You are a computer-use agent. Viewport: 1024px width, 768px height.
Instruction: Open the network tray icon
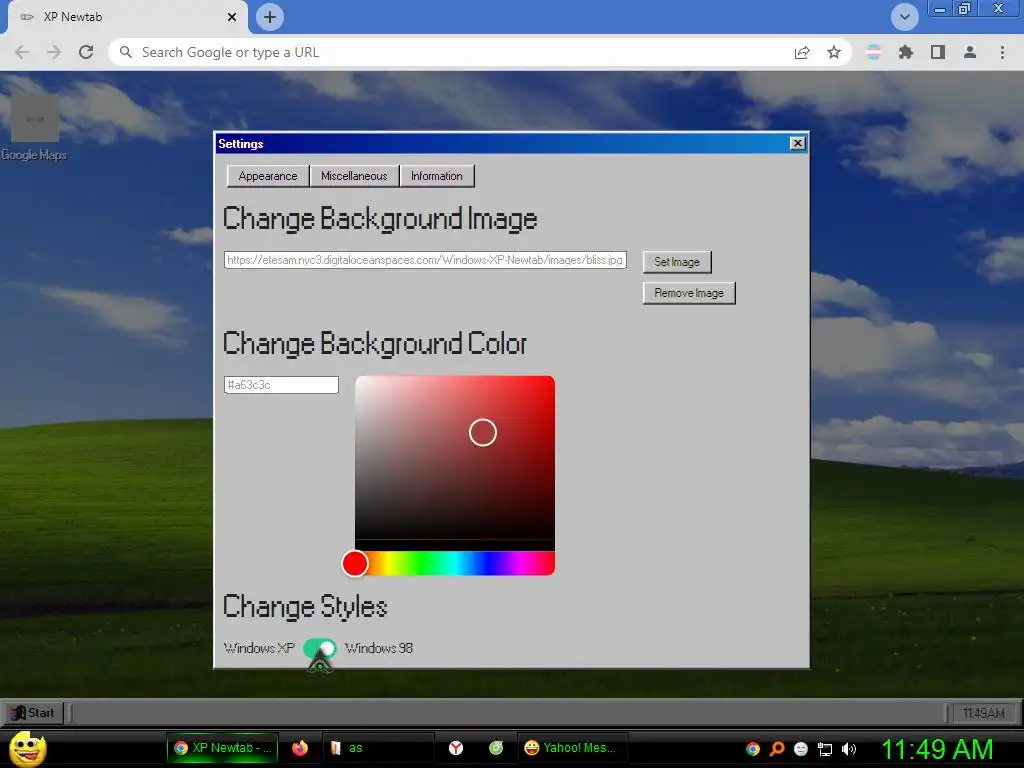coord(825,749)
